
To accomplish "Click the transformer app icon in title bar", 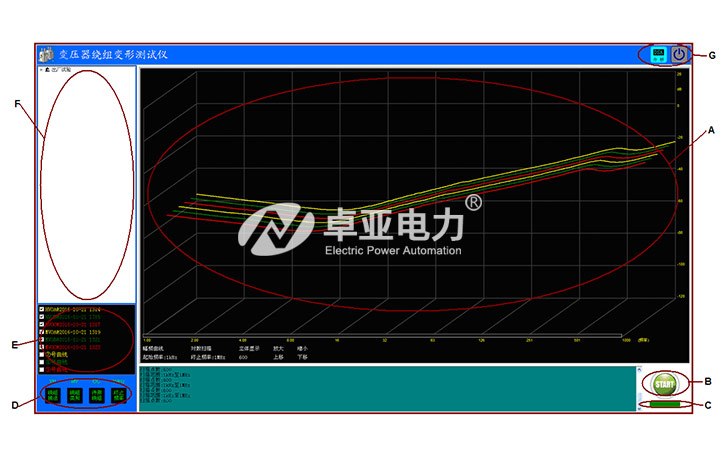I will (x=46, y=55).
